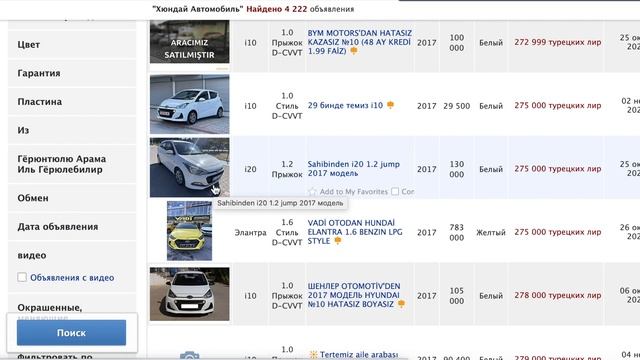640x360 pixels.
Task: Click the 783 000 mileage cell
Action: 457,232
